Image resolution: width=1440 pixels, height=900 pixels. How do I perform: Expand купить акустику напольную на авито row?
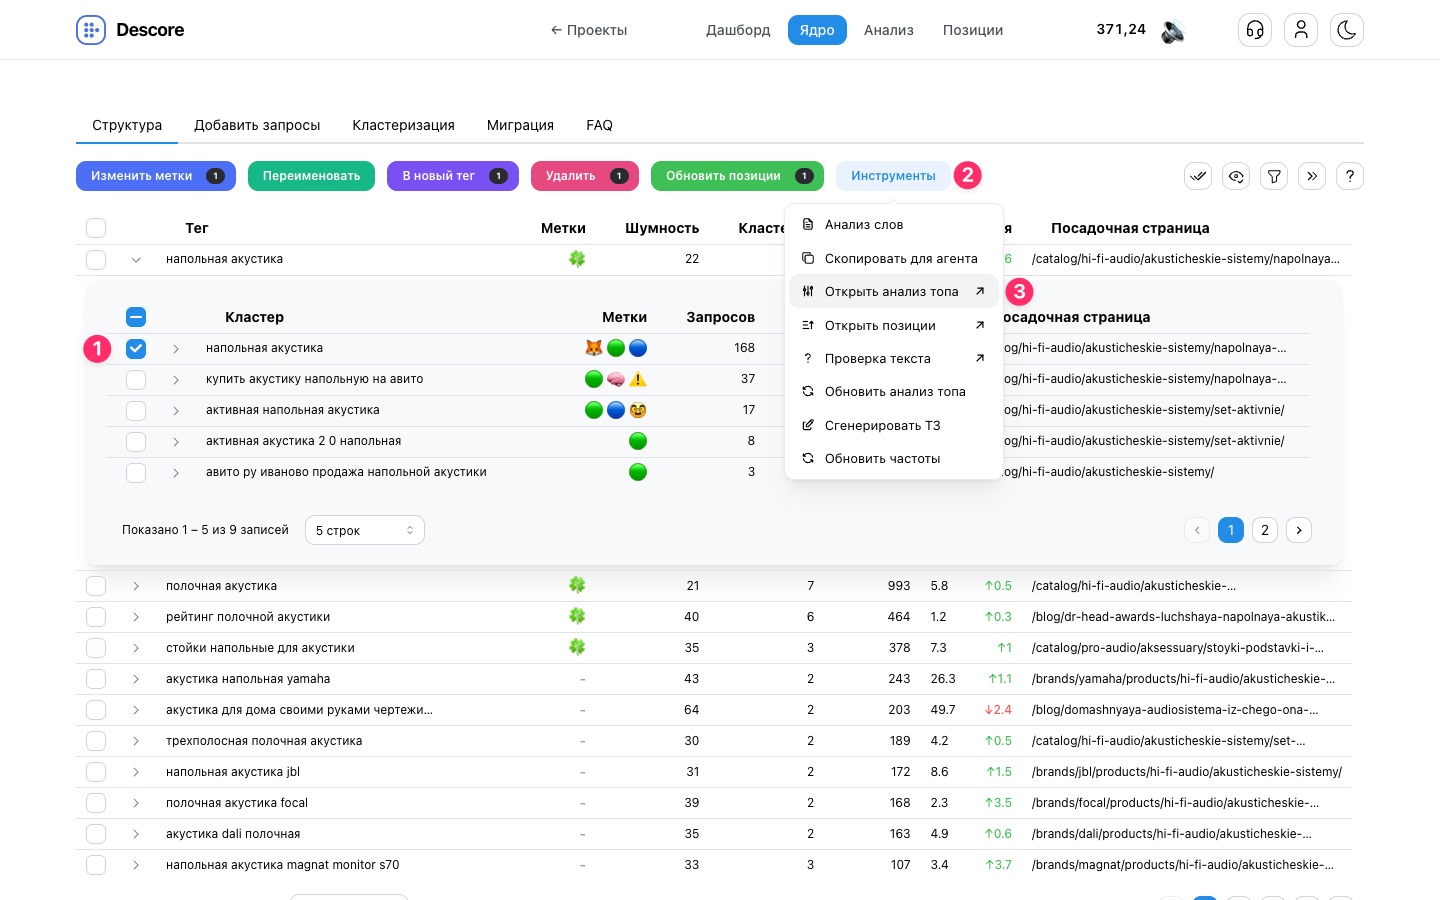click(x=176, y=380)
